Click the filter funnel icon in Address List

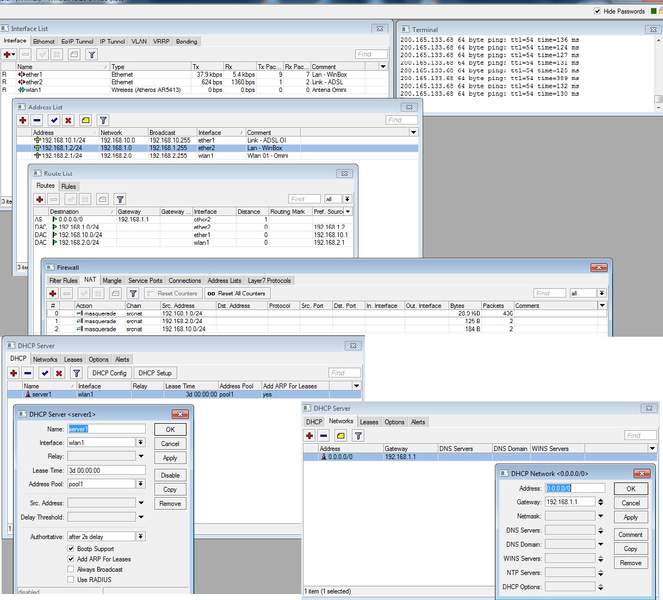[x=103, y=121]
